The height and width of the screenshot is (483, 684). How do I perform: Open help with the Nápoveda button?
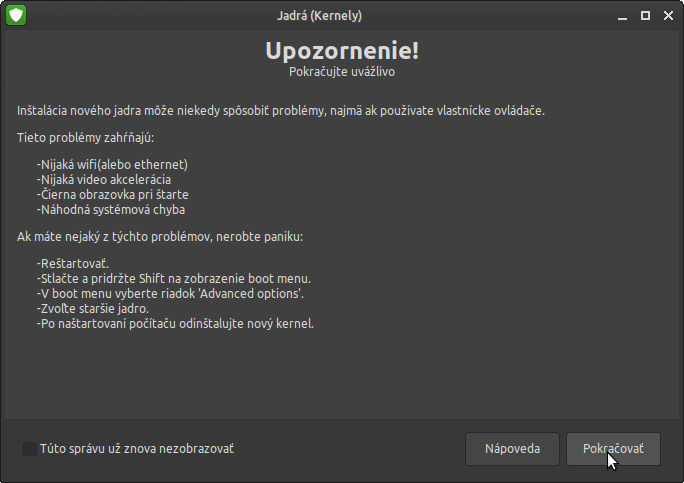512,449
